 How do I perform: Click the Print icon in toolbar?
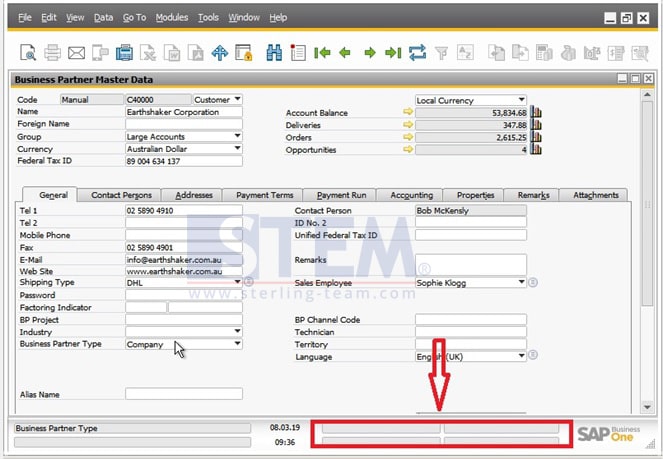[52, 53]
